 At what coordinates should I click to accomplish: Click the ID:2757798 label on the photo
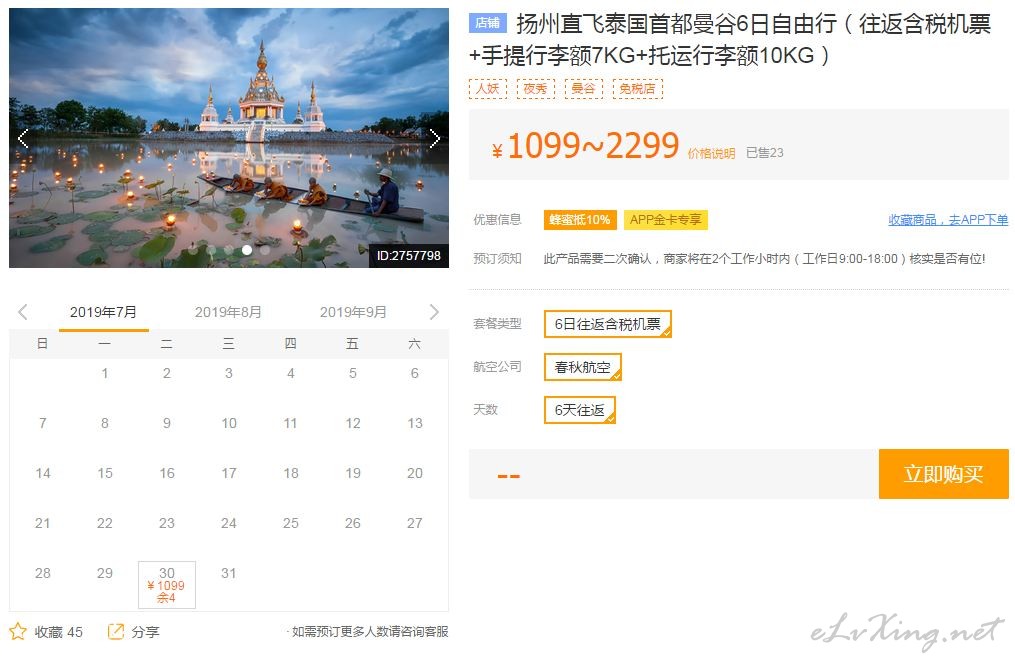click(x=408, y=256)
